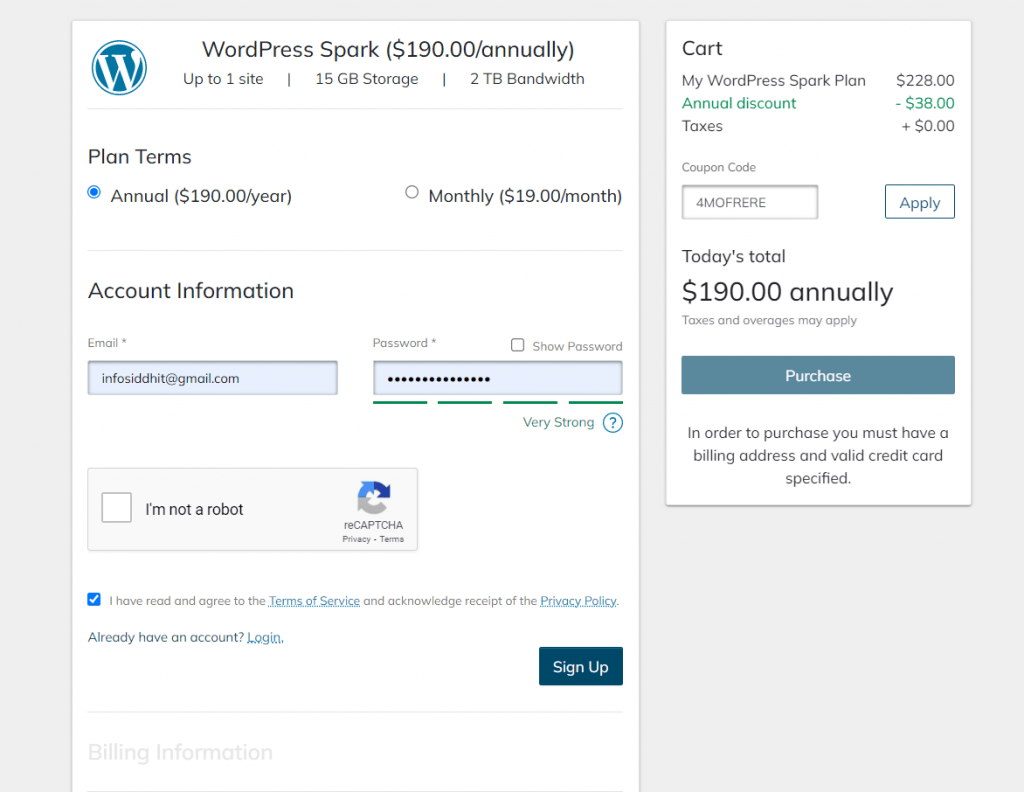
Task: Click the password strength help icon
Action: point(613,422)
